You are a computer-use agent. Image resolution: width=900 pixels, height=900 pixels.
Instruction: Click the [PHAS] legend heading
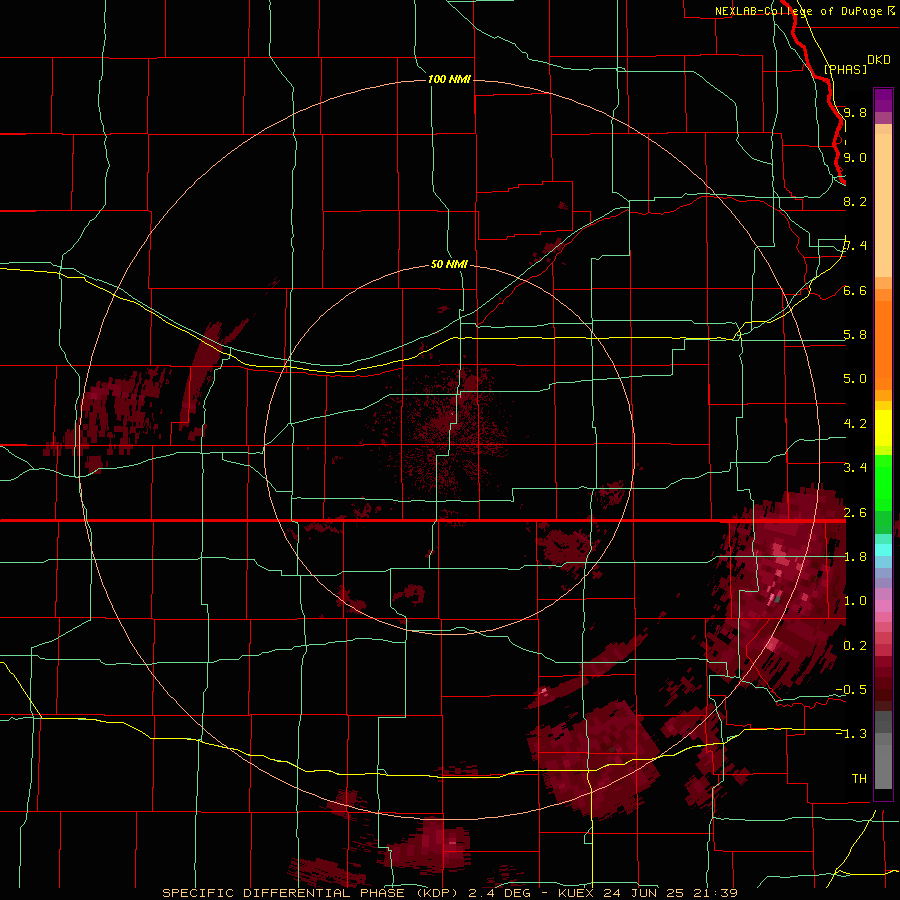(x=845, y=69)
